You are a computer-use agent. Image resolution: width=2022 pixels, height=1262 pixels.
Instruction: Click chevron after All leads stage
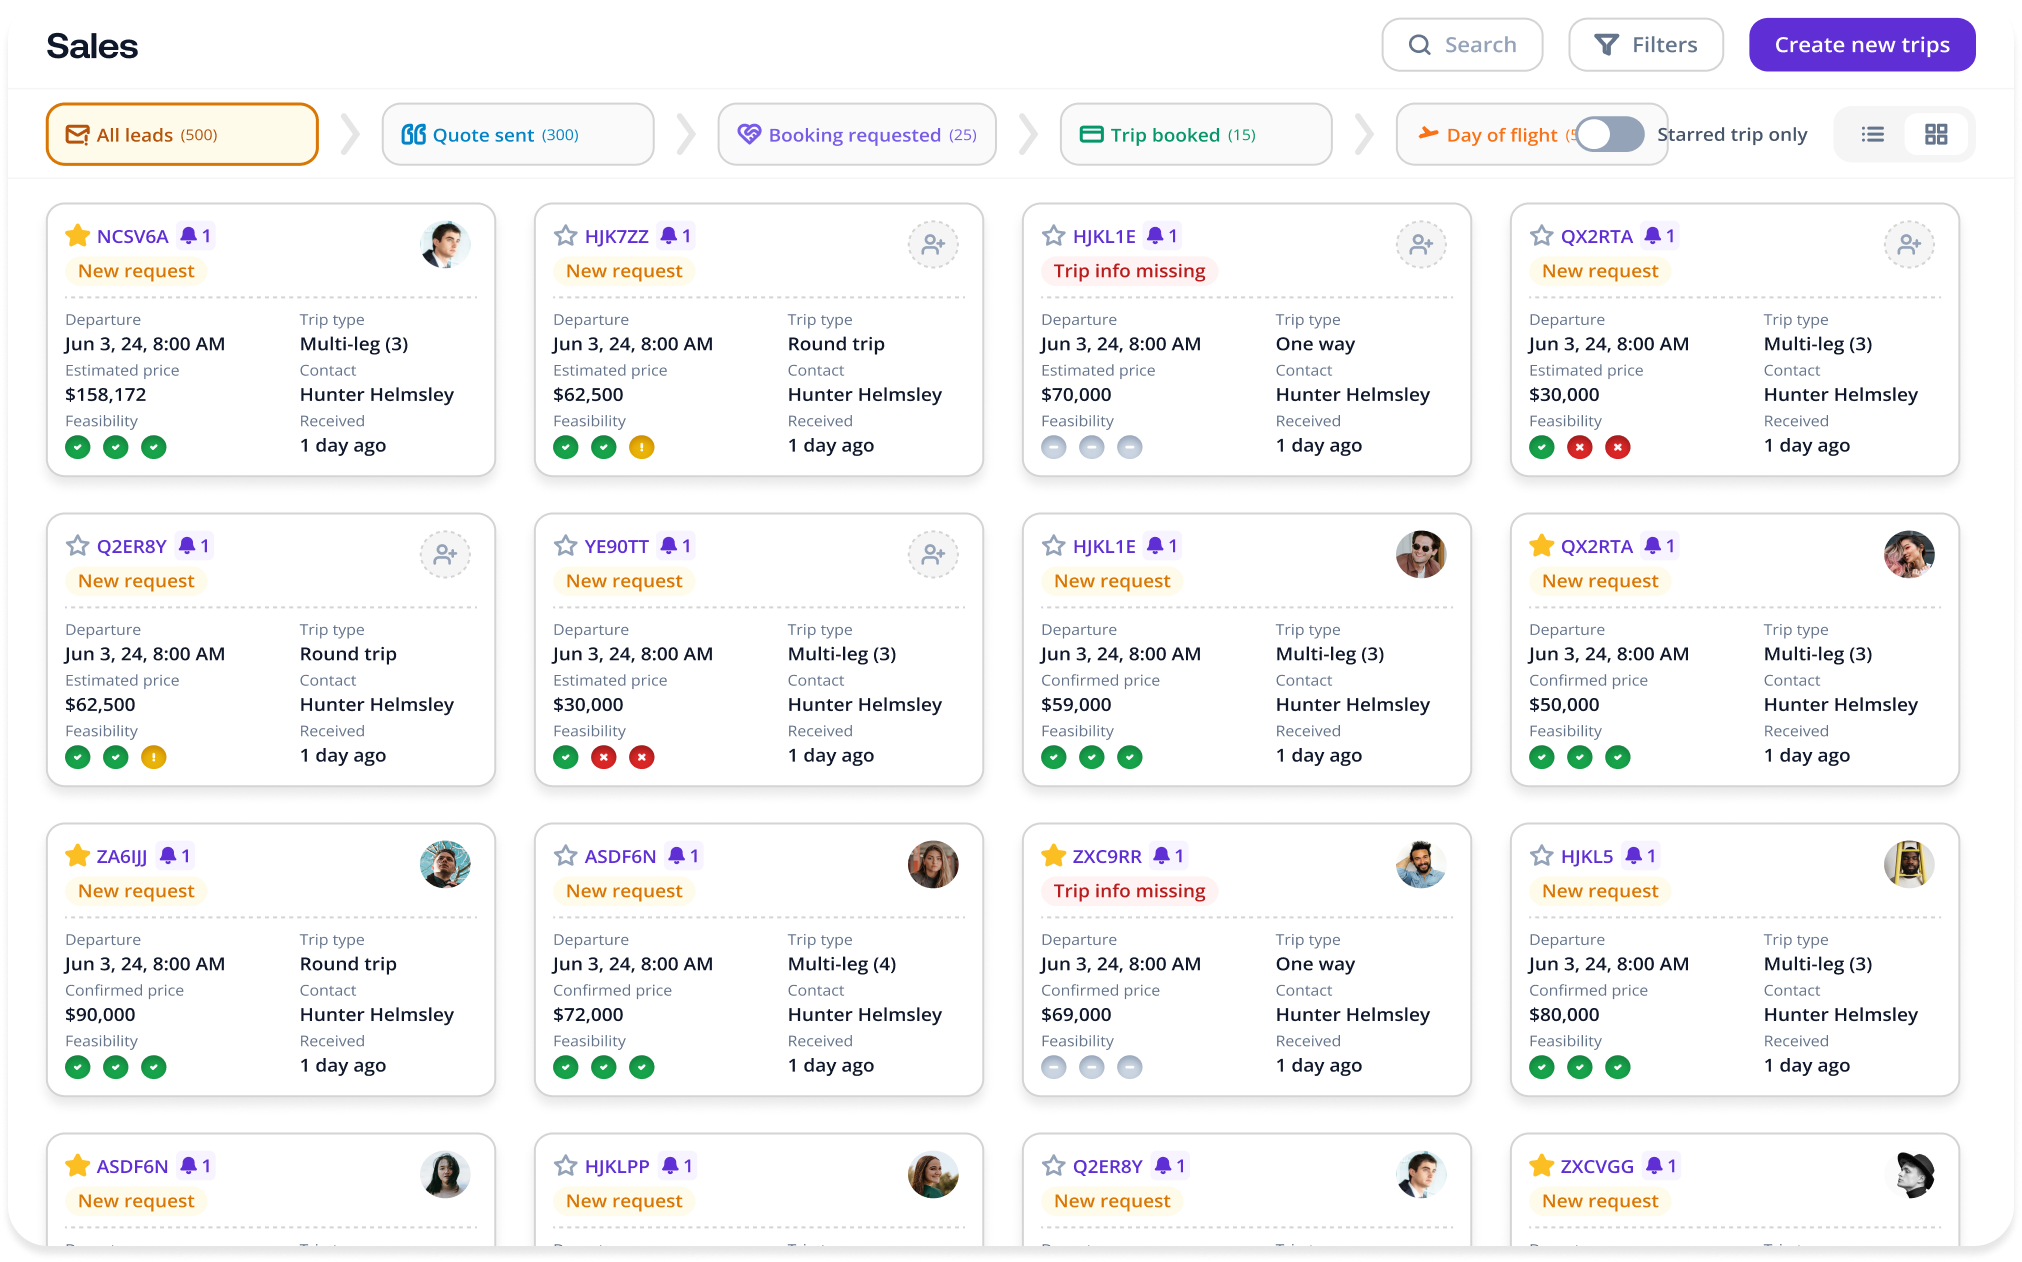coord(350,134)
